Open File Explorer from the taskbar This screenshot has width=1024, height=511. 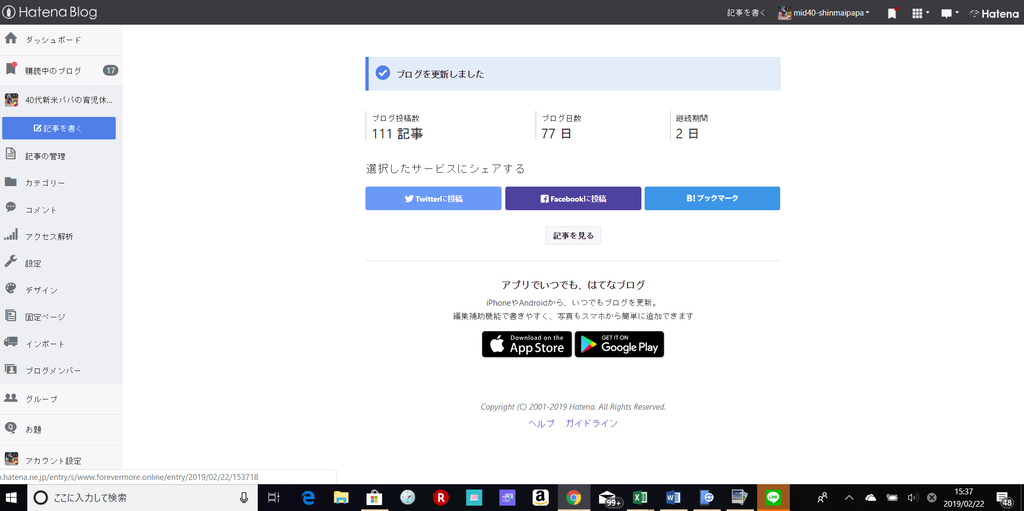point(342,498)
